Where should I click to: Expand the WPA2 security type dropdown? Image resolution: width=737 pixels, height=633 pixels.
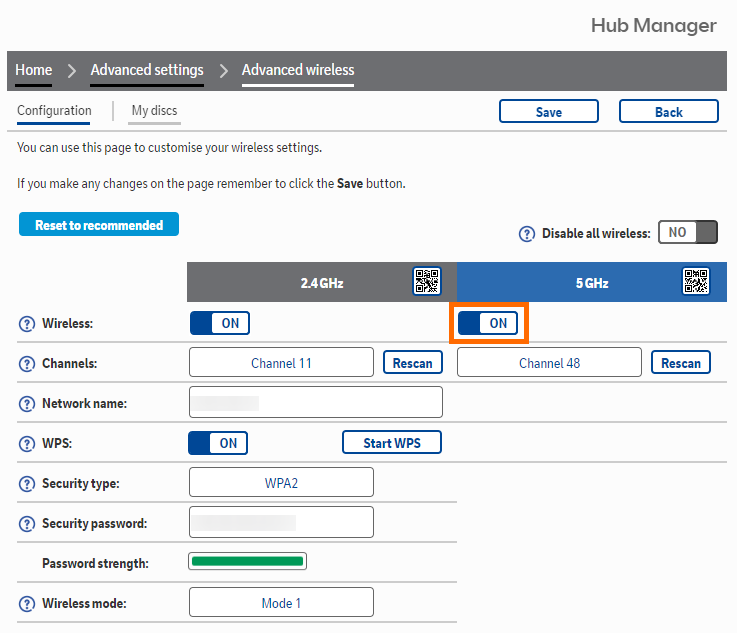pos(281,483)
